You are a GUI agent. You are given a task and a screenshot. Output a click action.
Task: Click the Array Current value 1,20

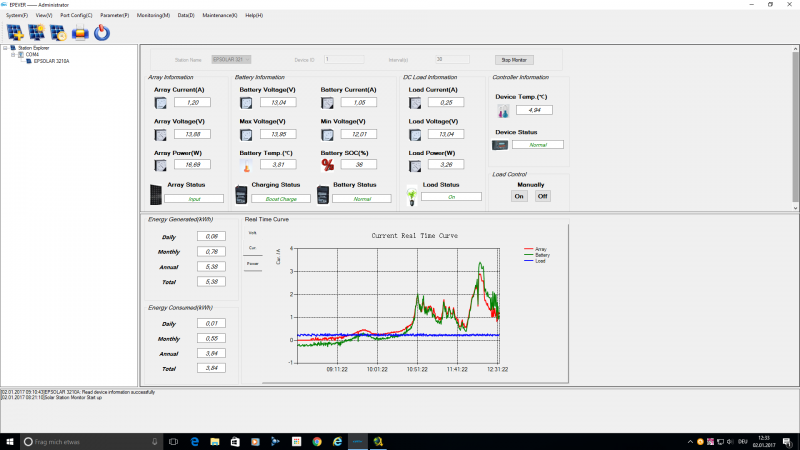click(x=192, y=103)
